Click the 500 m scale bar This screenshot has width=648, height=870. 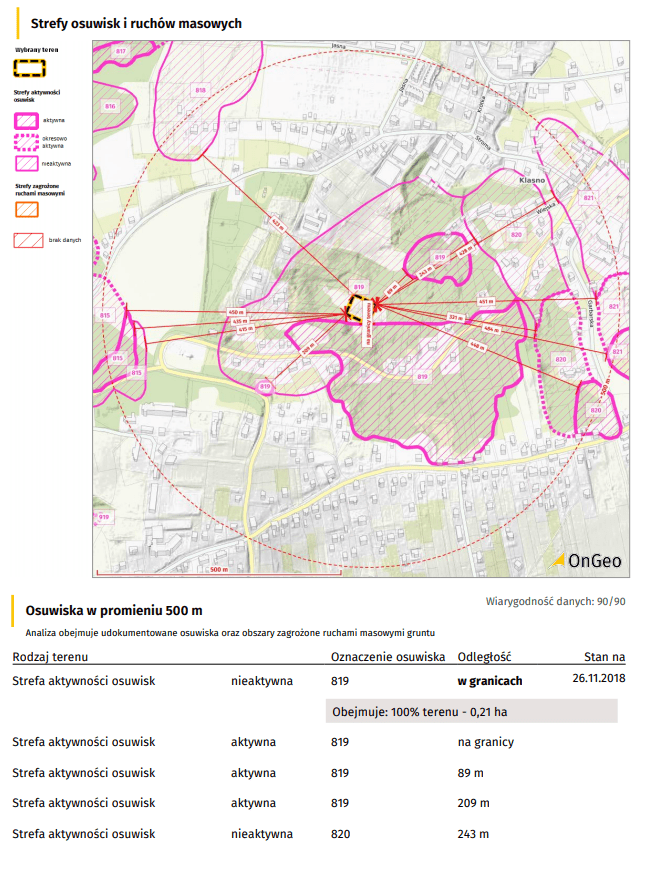click(217, 571)
